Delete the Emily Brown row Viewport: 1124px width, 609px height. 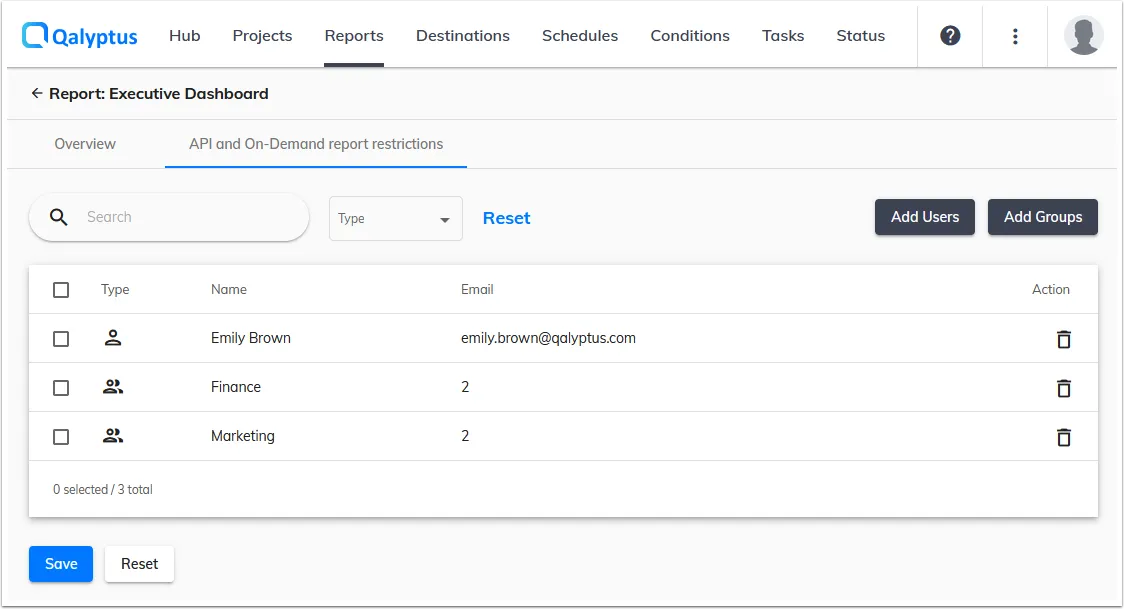tap(1064, 339)
